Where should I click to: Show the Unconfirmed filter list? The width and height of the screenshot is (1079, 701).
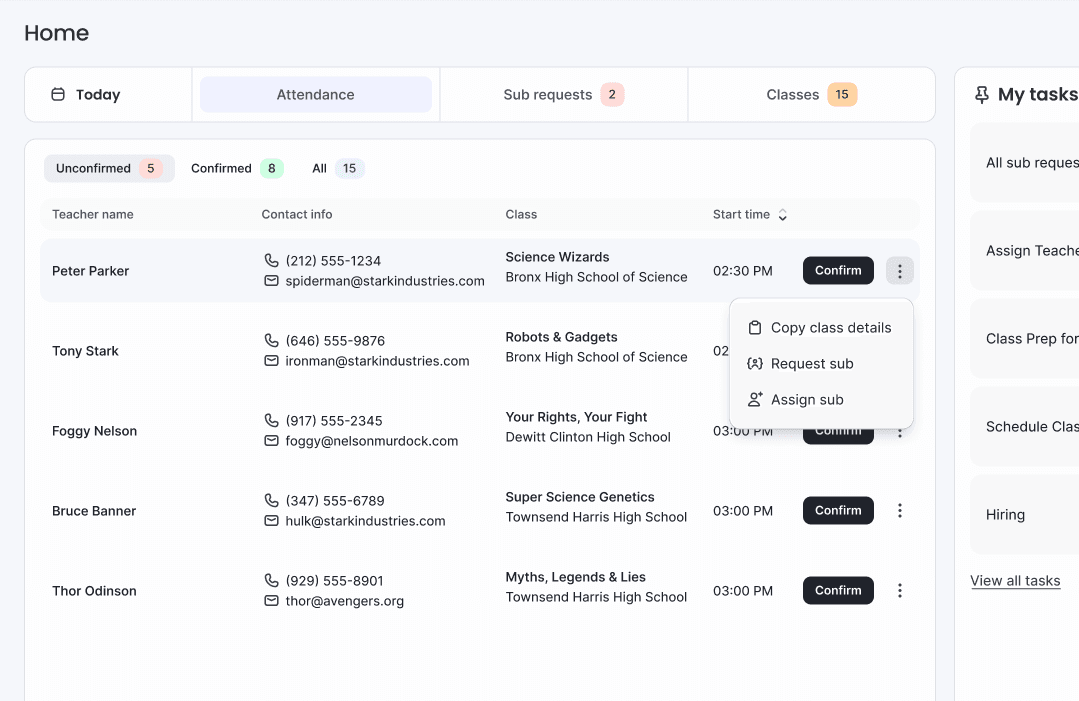[x=109, y=169]
